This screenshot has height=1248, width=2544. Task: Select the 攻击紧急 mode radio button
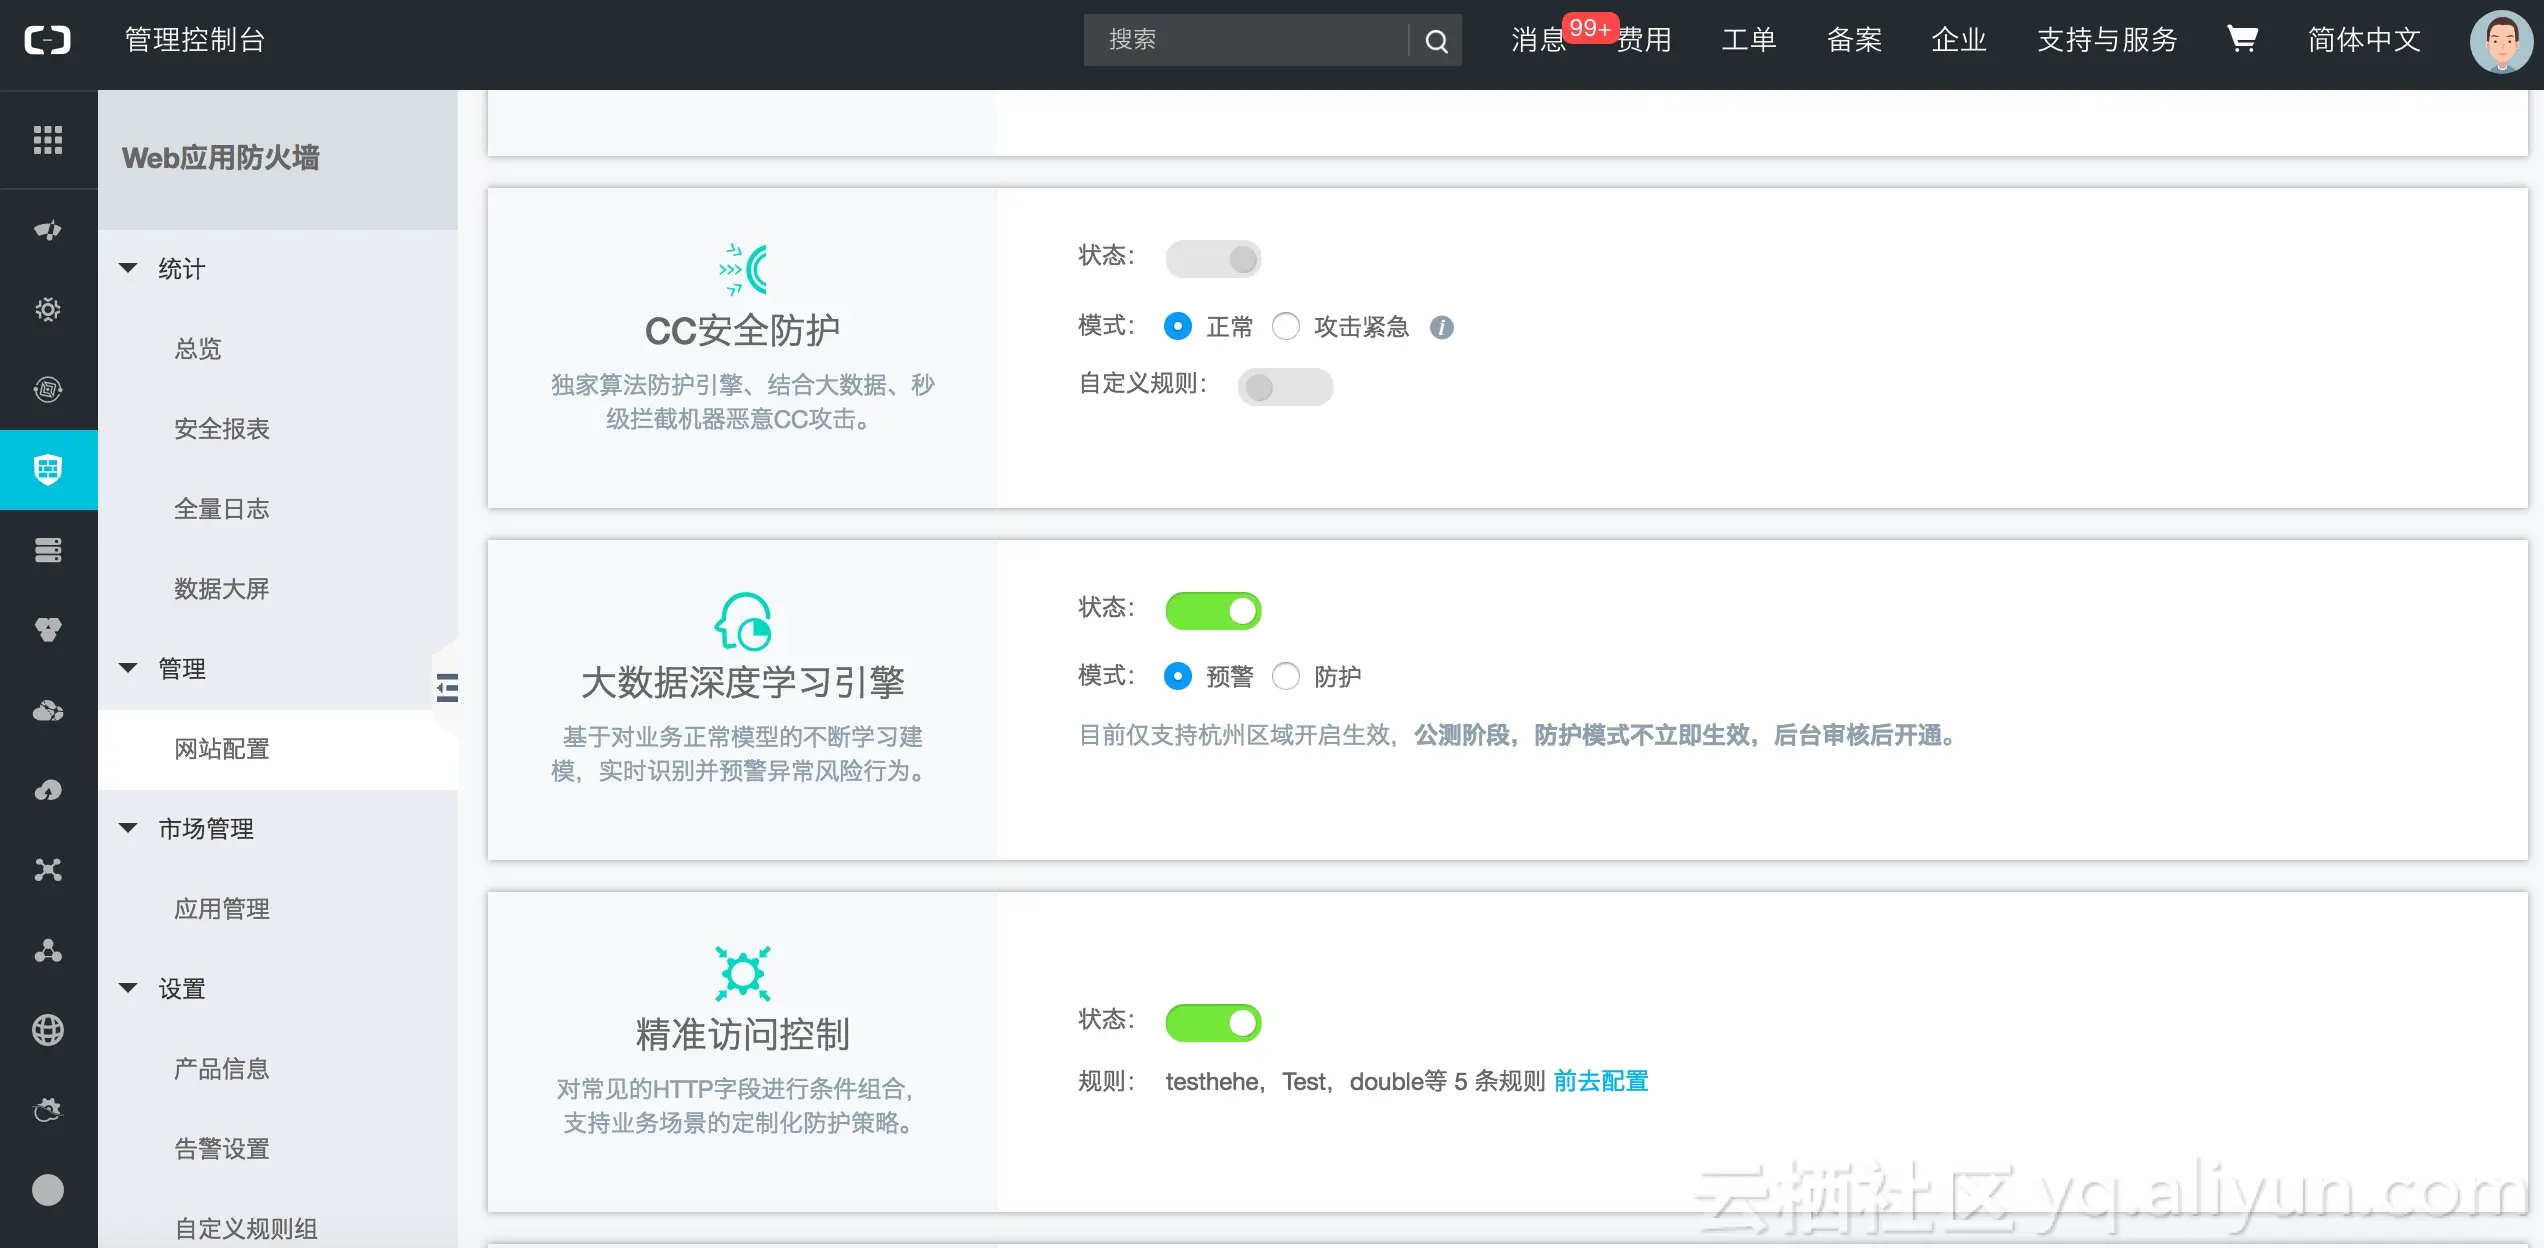[1286, 326]
